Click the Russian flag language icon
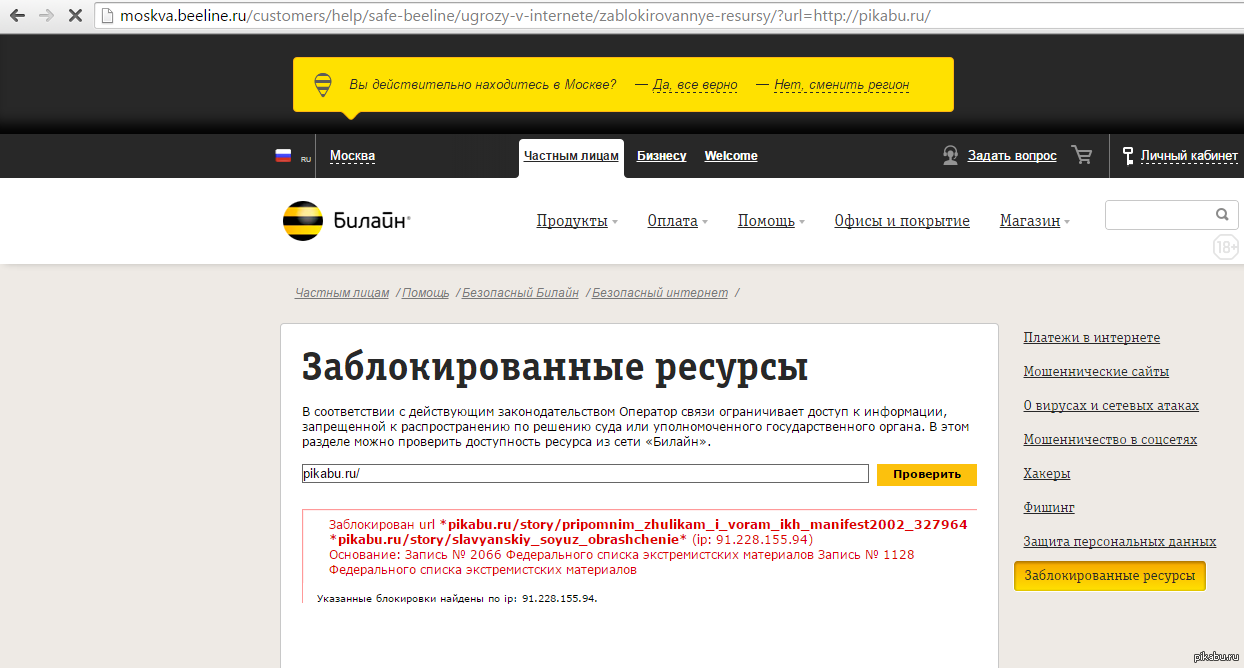 (283, 155)
